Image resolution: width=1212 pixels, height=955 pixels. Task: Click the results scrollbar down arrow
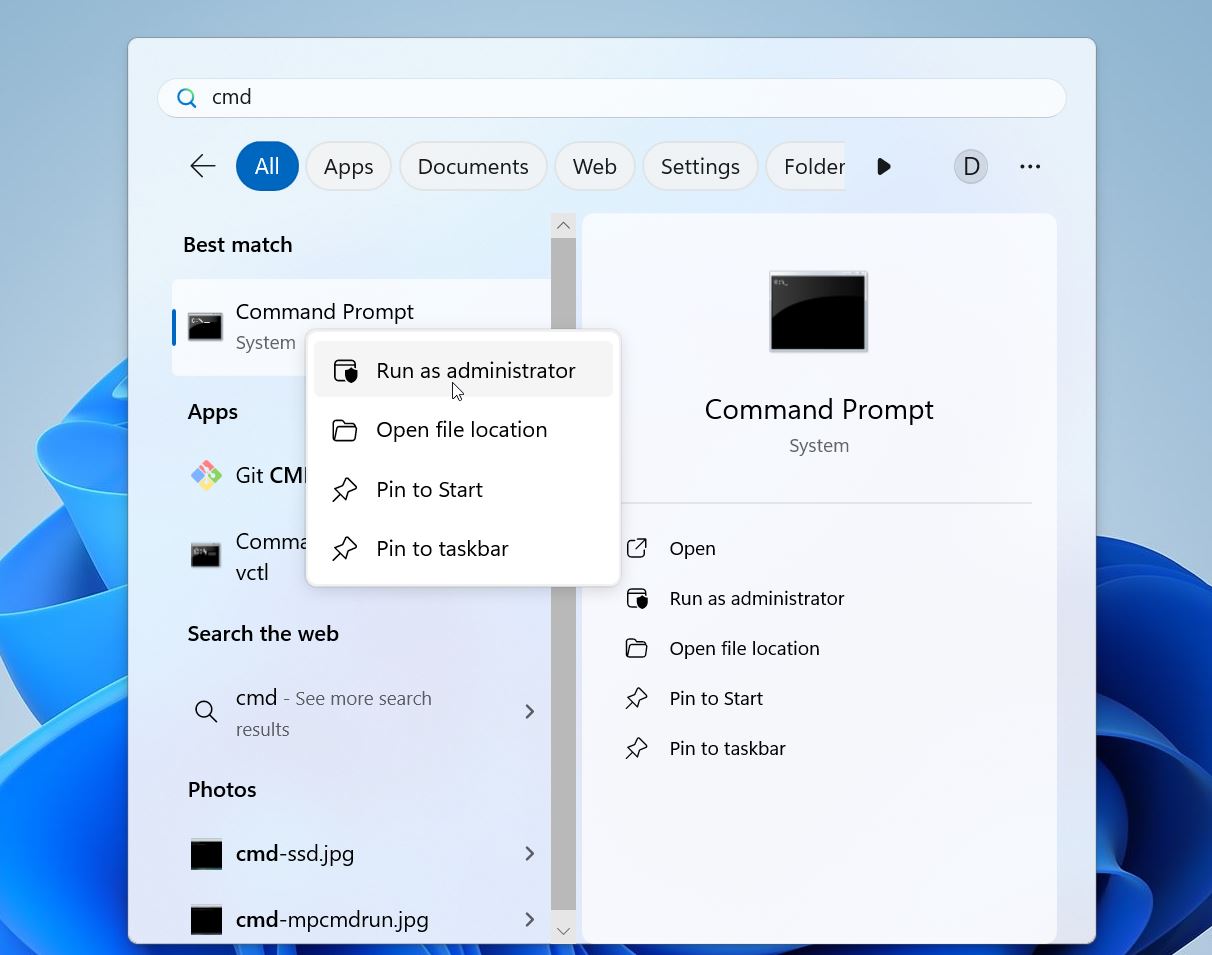pyautogui.click(x=563, y=930)
